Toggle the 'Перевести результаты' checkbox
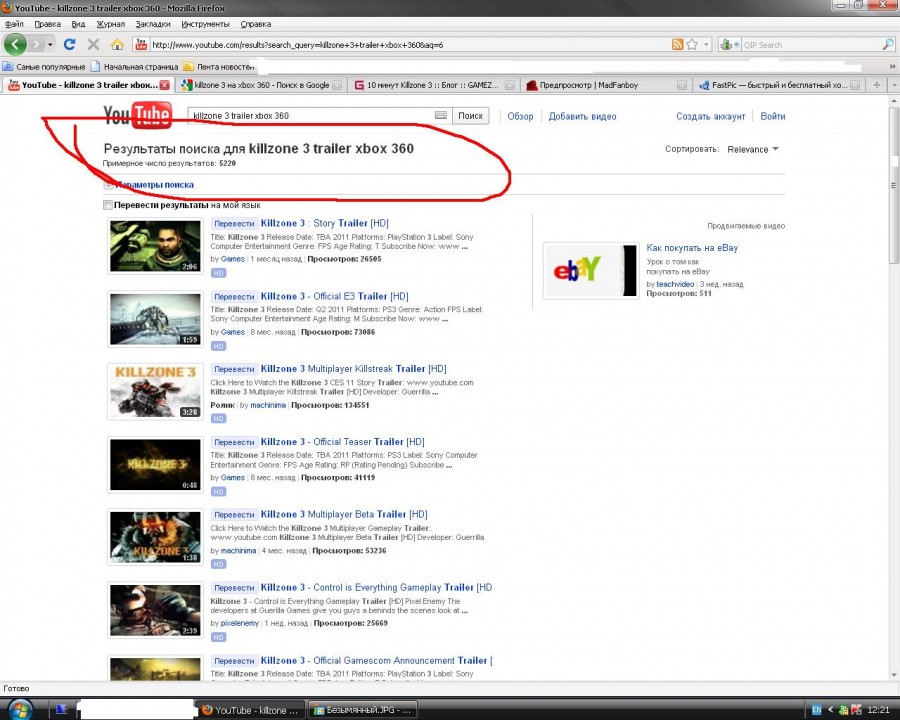The height and width of the screenshot is (720, 900). tap(108, 205)
